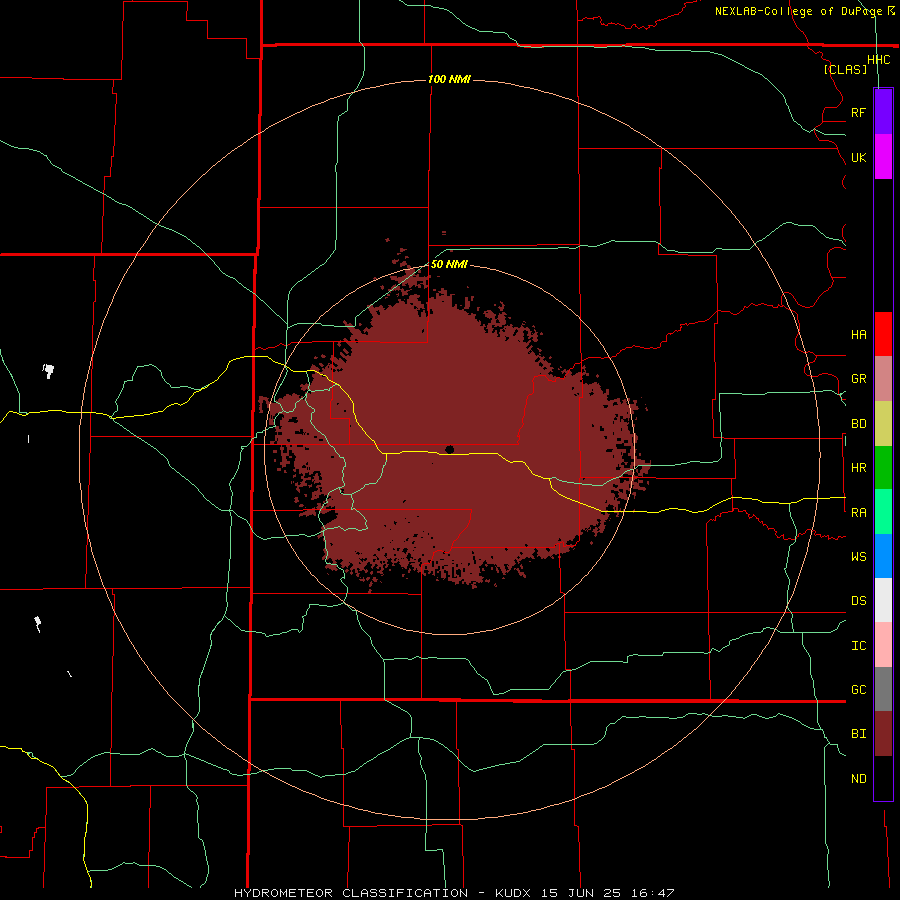Click the KUDX station identifier text
This screenshot has width=900, height=900.
coord(513,893)
